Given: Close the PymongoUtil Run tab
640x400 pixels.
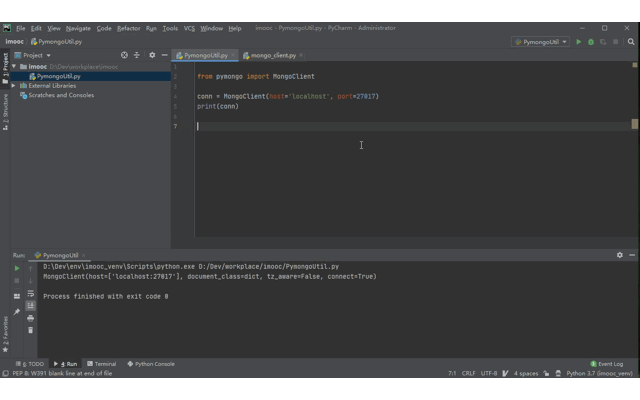Looking at the screenshot, I should pos(83,255).
